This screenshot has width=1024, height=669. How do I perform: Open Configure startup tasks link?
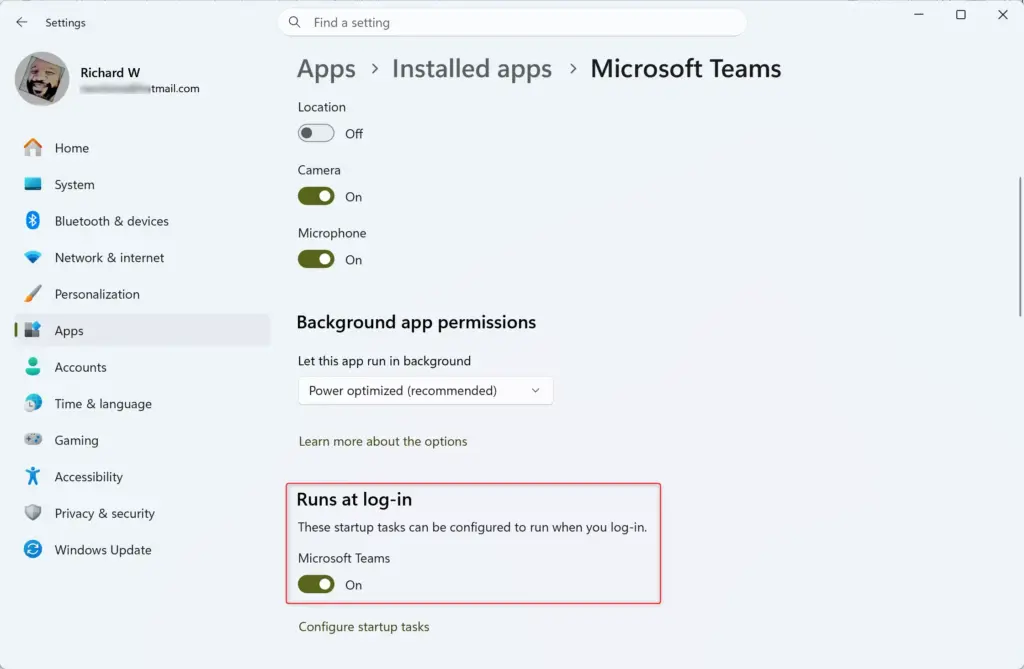[x=364, y=627]
